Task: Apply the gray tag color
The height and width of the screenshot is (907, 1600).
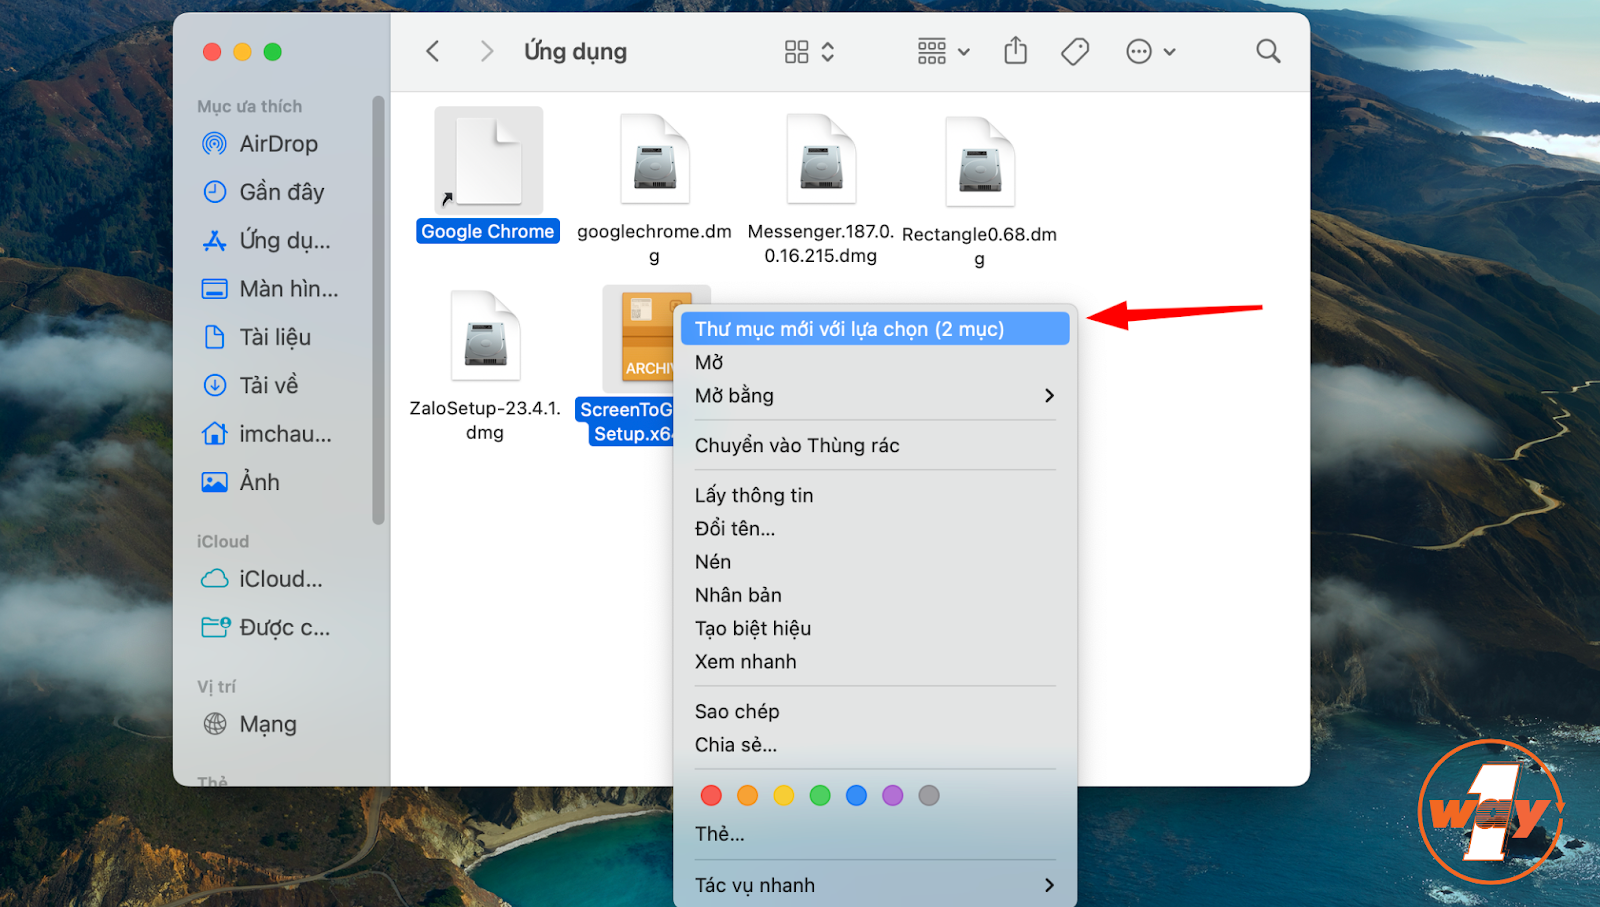Action: coord(929,795)
